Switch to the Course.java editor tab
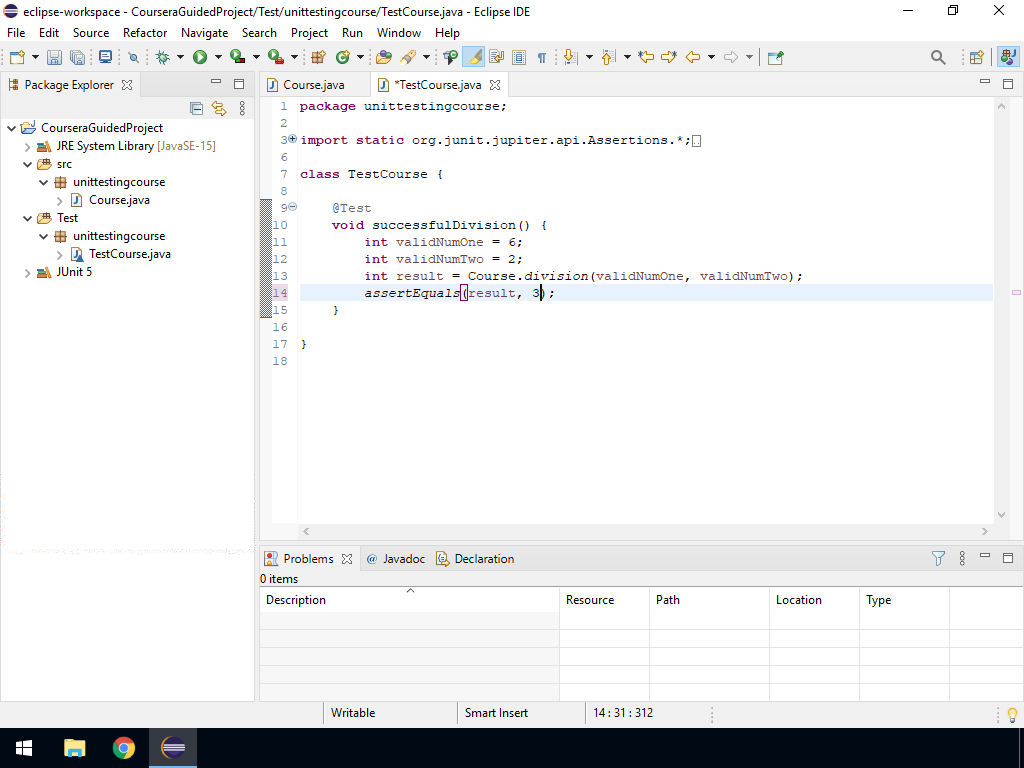The image size is (1024, 768). [x=313, y=85]
